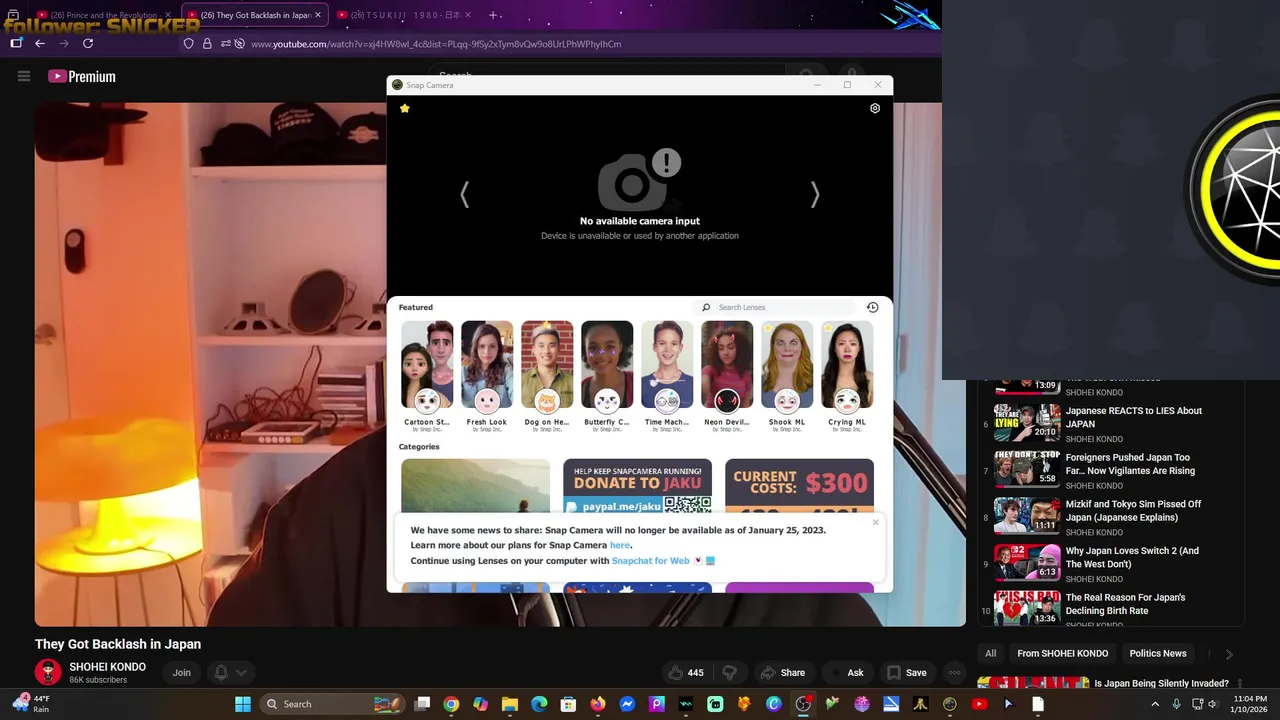The height and width of the screenshot is (720, 1280).
Task: Select the Cartoon Style lens
Action: (427, 375)
